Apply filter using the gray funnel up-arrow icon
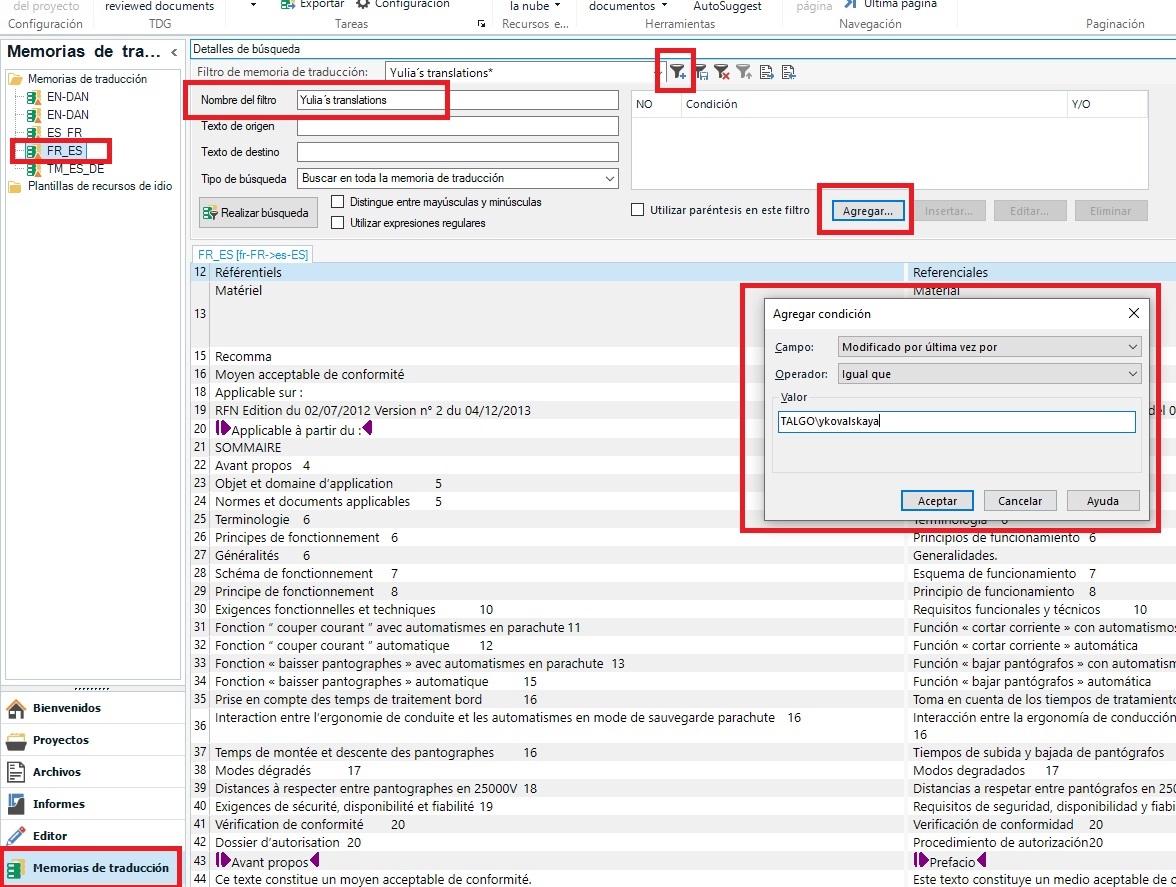 point(743,72)
